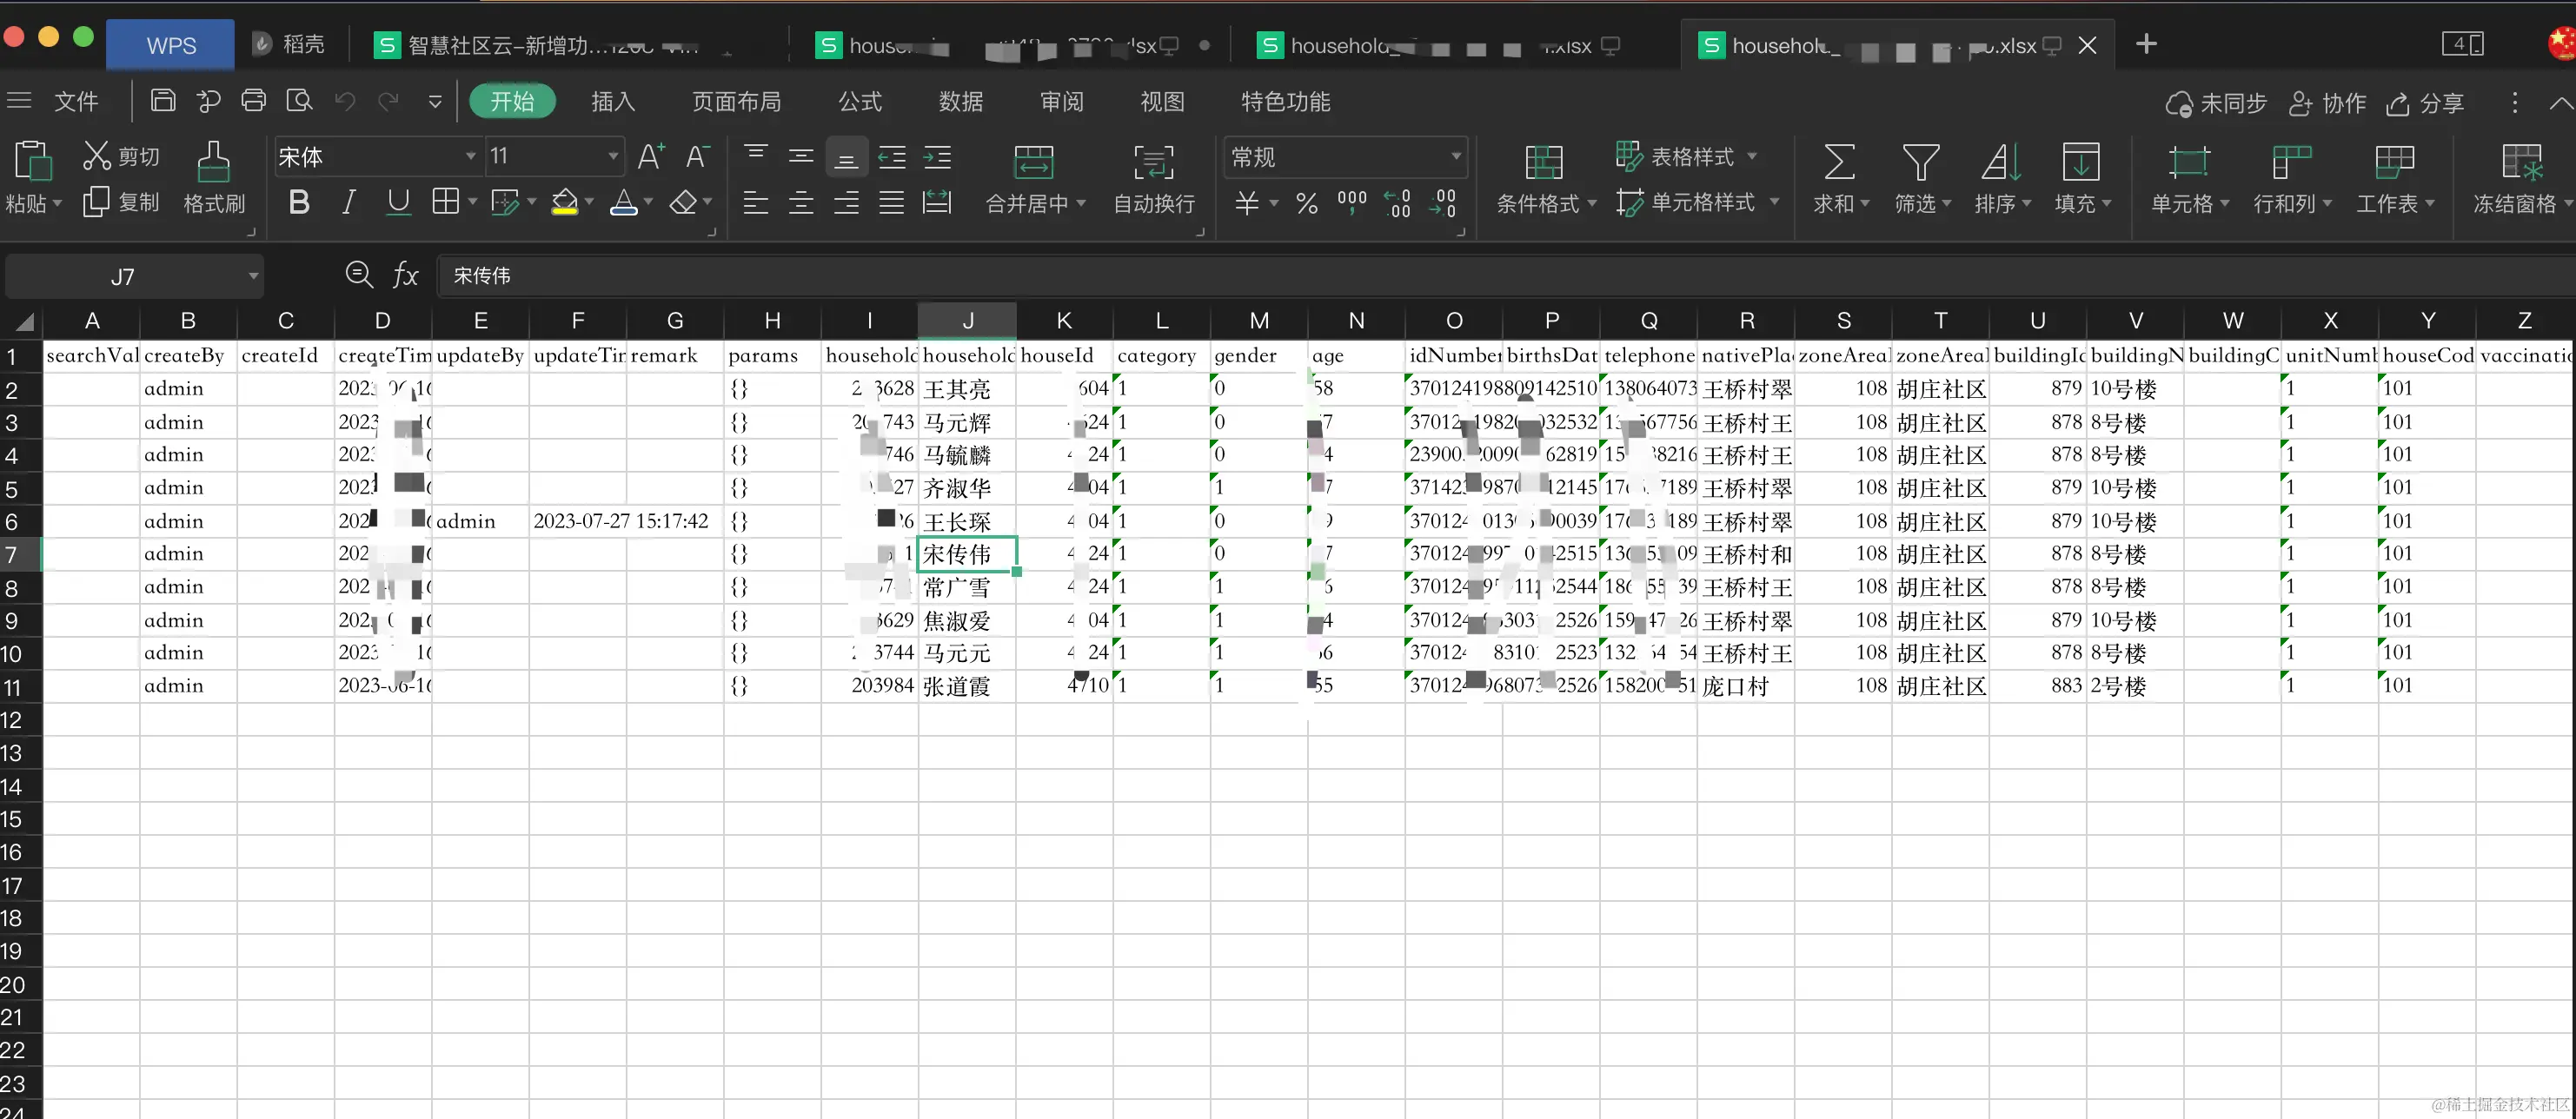Open the font size dropdown
Screen dimensions: 2576x1119
click(613, 157)
